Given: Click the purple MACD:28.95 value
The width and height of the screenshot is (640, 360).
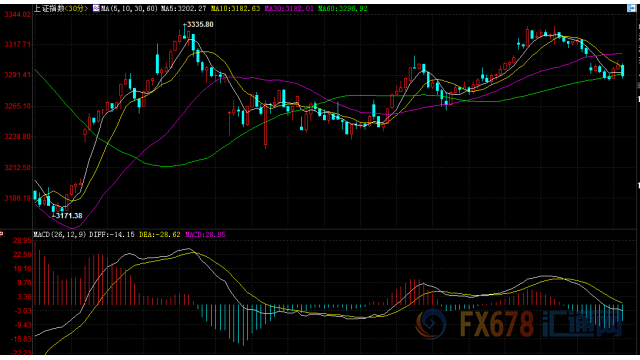Looking at the screenshot, I should pos(205,235).
